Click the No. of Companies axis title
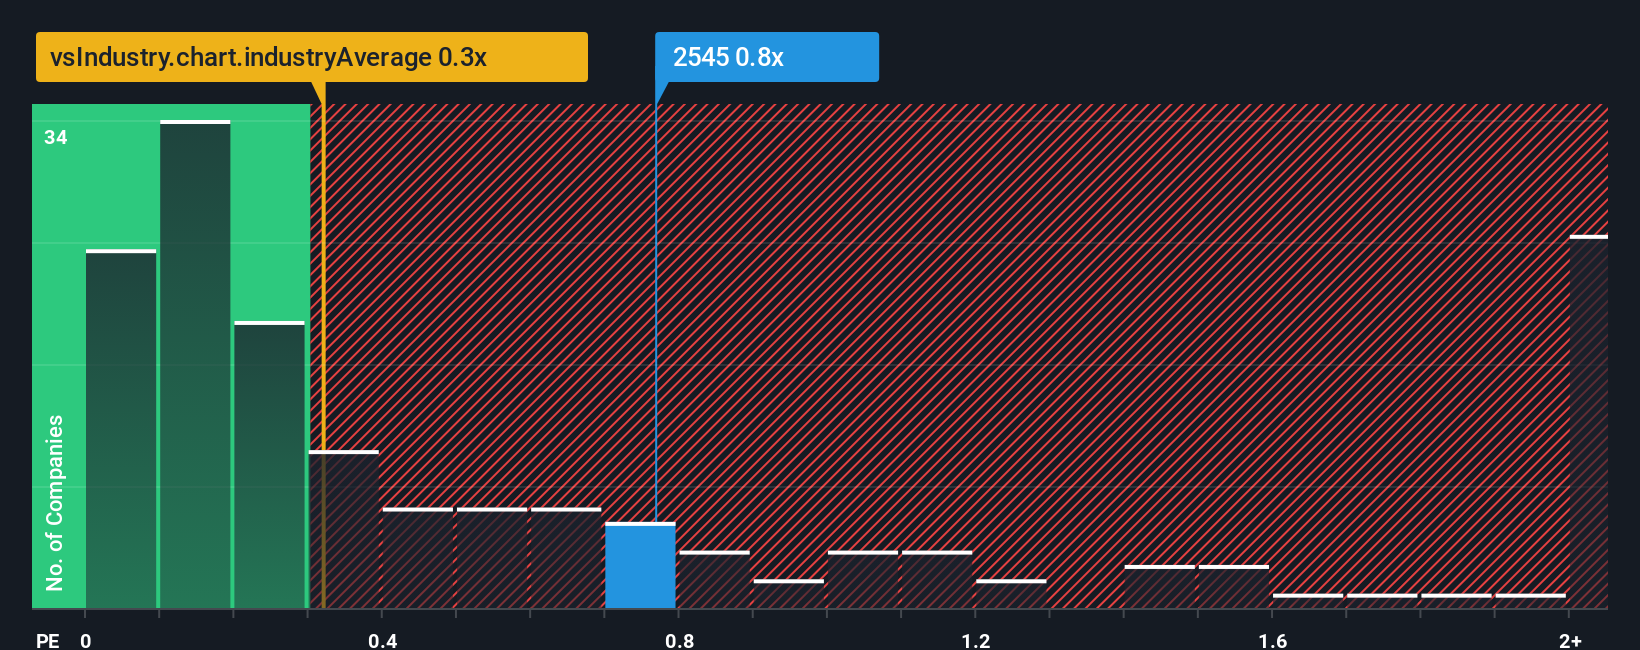Image resolution: width=1640 pixels, height=650 pixels. [x=55, y=503]
